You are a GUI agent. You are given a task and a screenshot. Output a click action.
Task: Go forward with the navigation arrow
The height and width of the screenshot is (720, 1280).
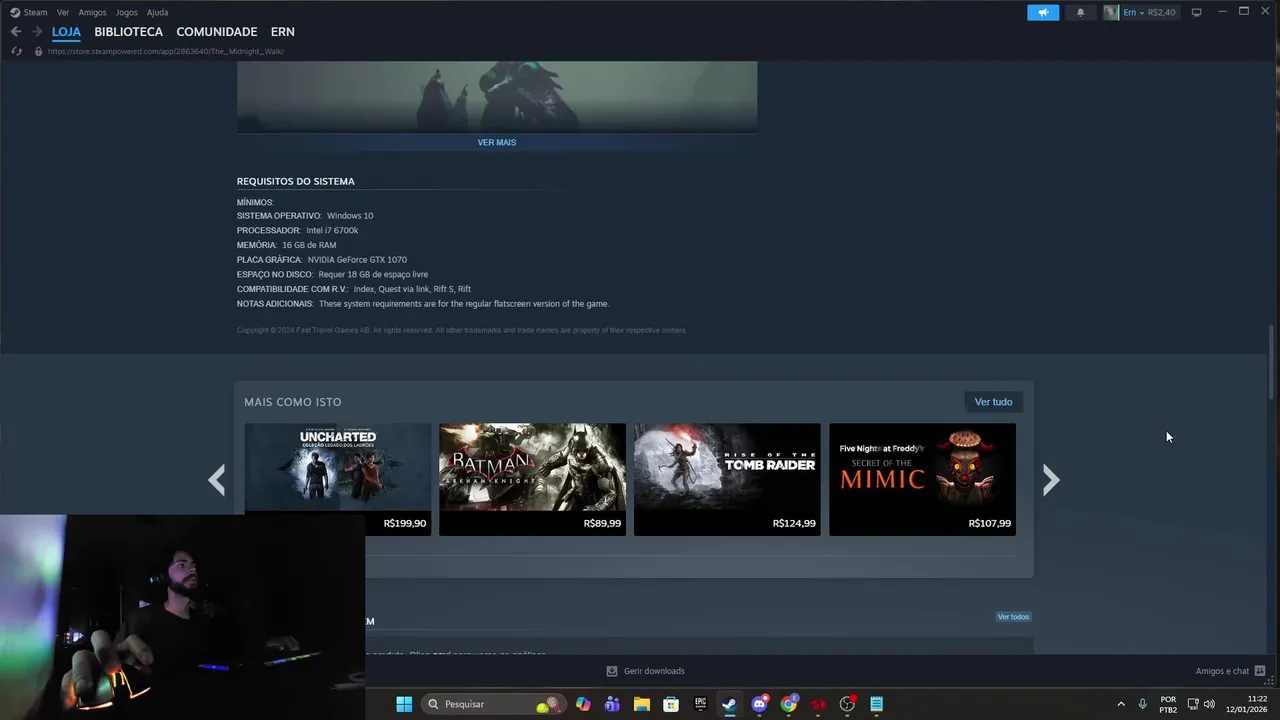pyautogui.click(x=37, y=32)
